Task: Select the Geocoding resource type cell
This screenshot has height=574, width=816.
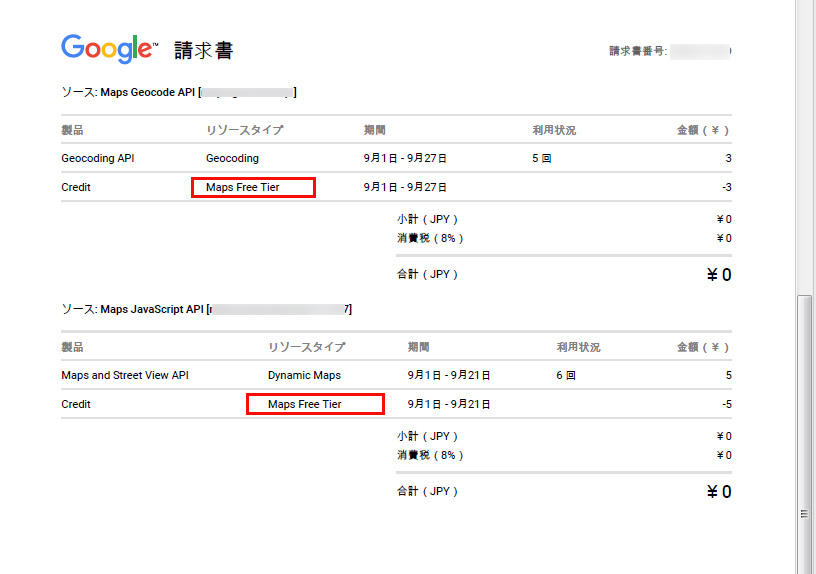Action: [x=232, y=158]
